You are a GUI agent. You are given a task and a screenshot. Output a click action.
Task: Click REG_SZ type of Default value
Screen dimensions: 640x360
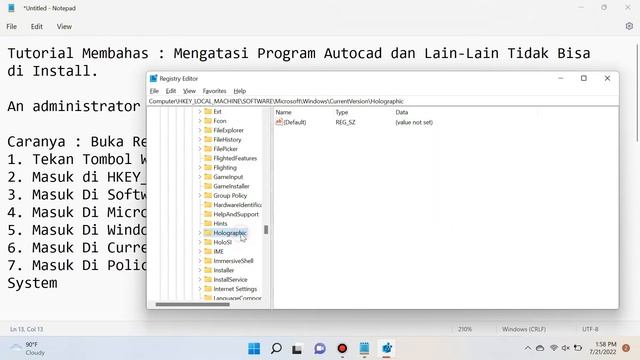pos(345,122)
